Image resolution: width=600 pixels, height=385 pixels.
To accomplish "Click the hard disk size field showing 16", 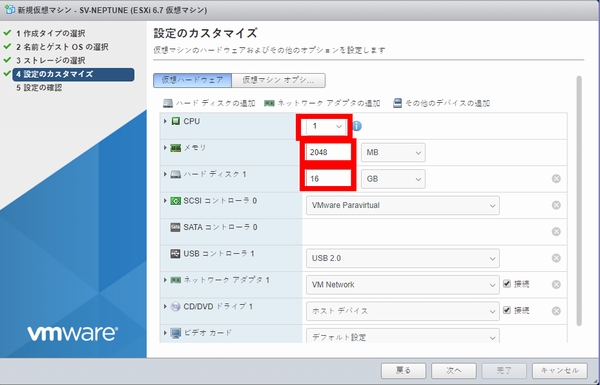I will tap(328, 179).
